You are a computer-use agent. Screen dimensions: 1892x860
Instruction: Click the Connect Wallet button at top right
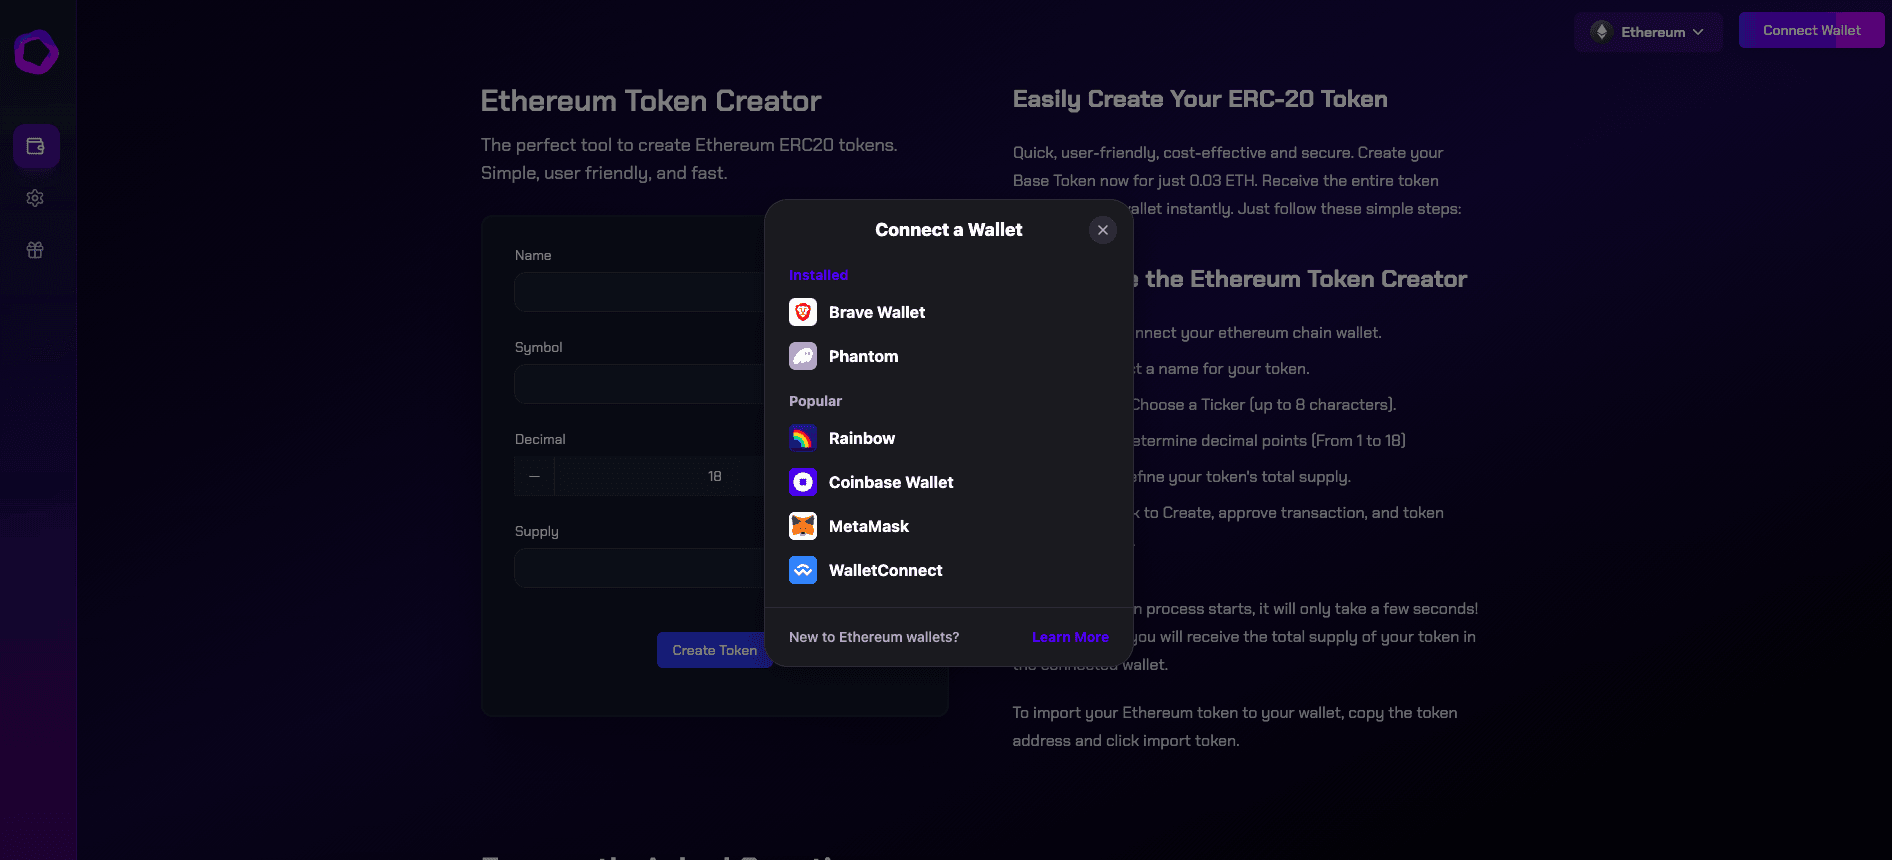(1811, 31)
